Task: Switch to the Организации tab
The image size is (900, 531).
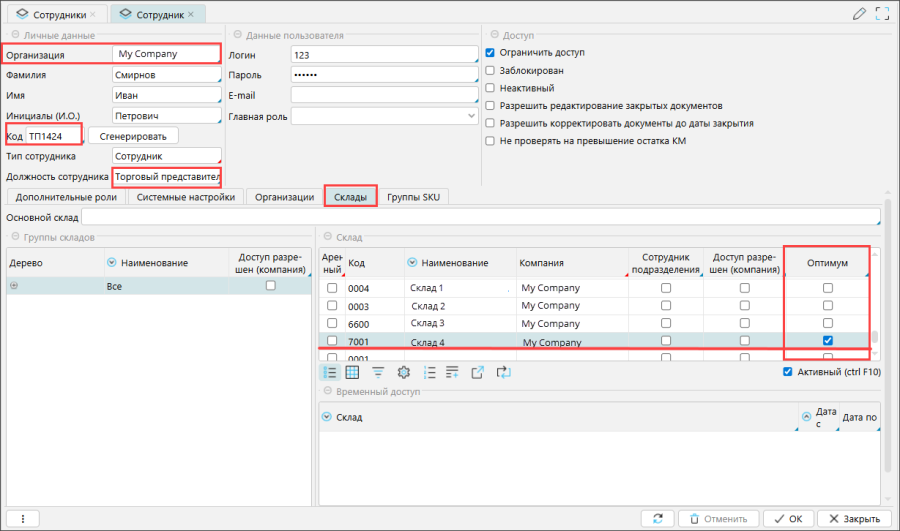Action: point(284,197)
